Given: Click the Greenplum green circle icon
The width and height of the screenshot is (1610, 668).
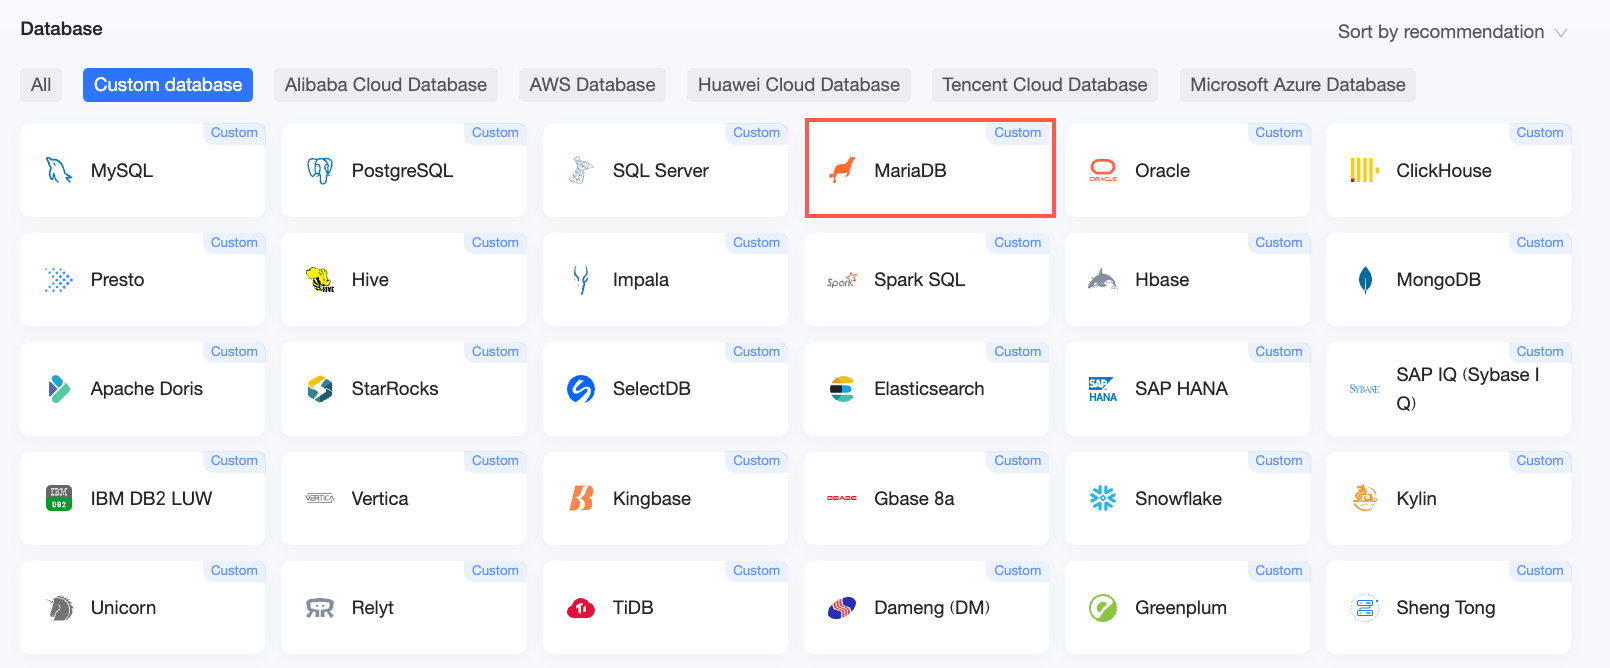Looking at the screenshot, I should (1103, 608).
